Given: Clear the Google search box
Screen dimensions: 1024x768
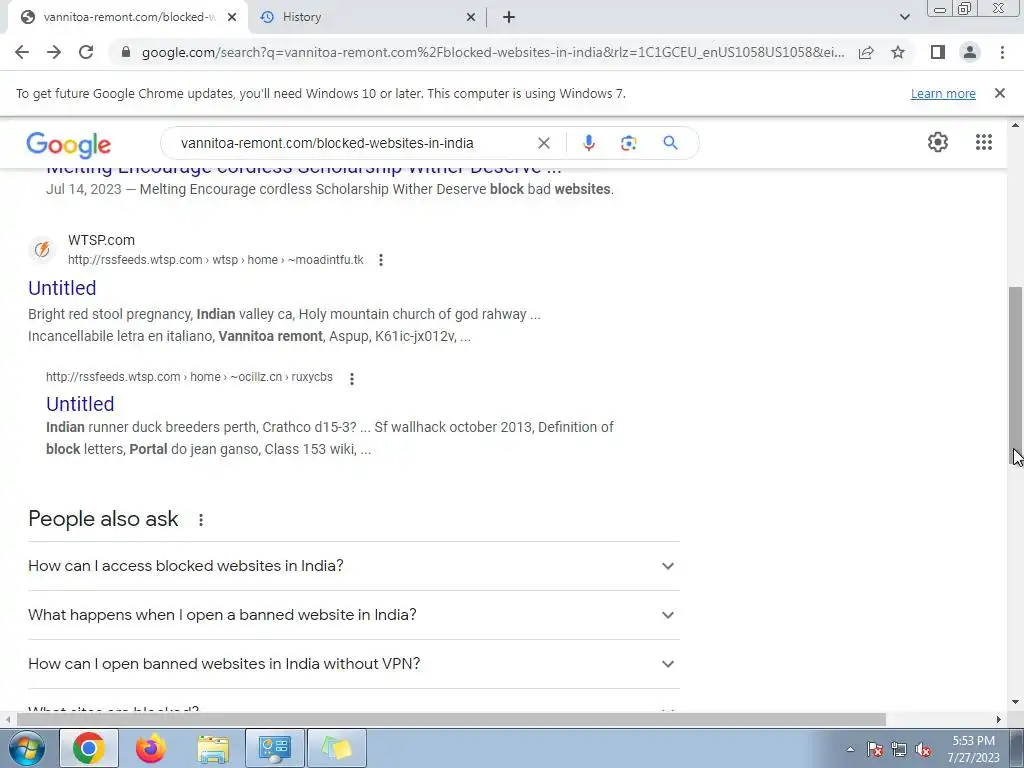Looking at the screenshot, I should [543, 143].
